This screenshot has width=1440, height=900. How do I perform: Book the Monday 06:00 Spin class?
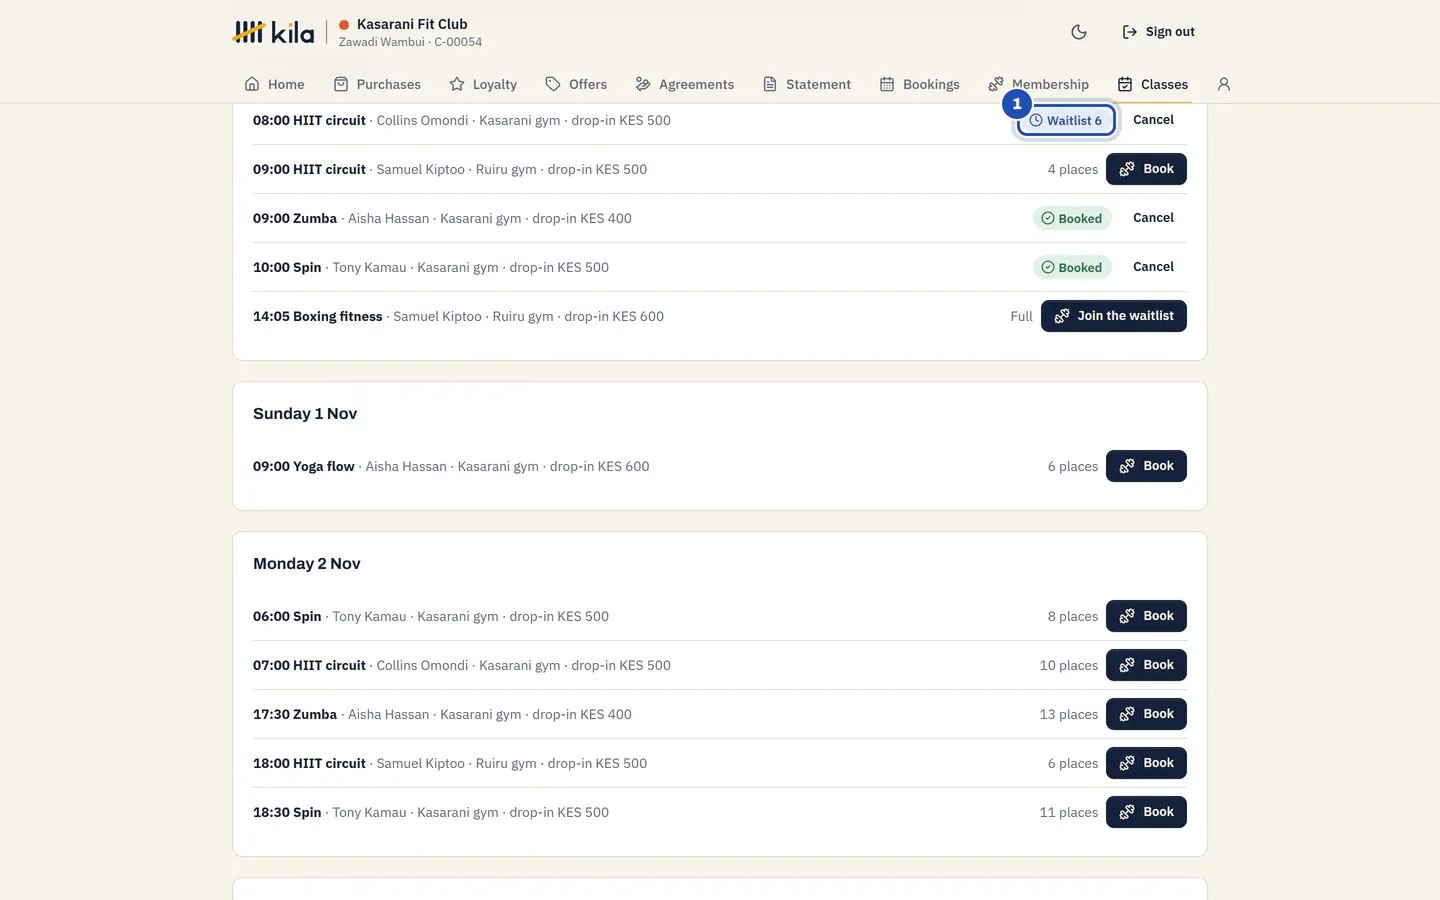point(1146,616)
